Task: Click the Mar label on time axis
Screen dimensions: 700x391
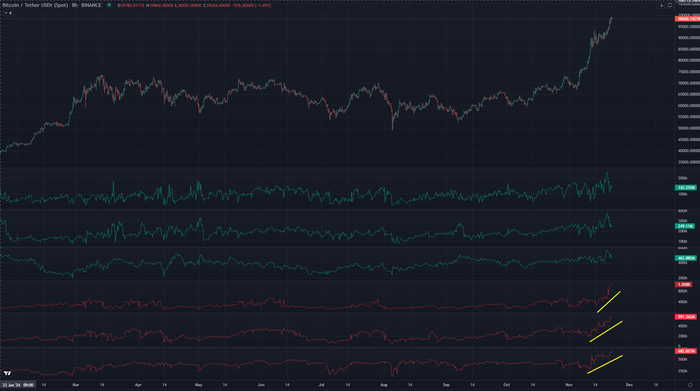Action: pos(75,385)
